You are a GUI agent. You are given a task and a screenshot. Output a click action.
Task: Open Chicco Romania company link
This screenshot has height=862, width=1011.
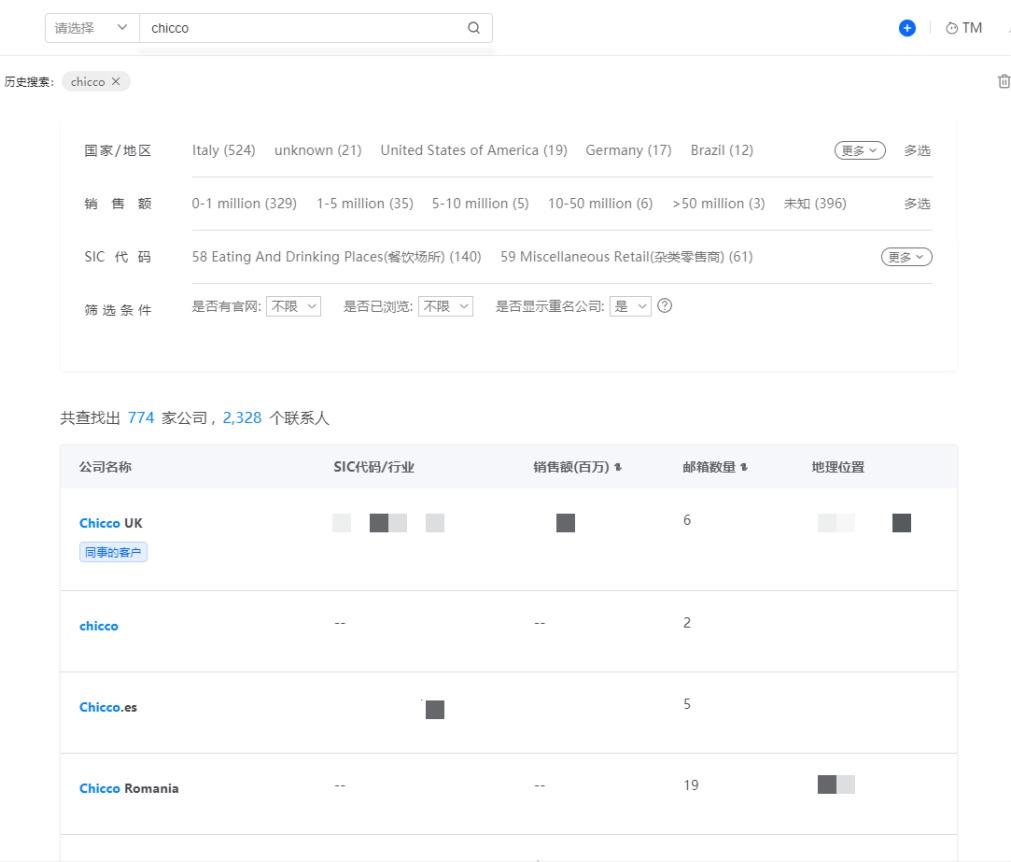(x=128, y=788)
